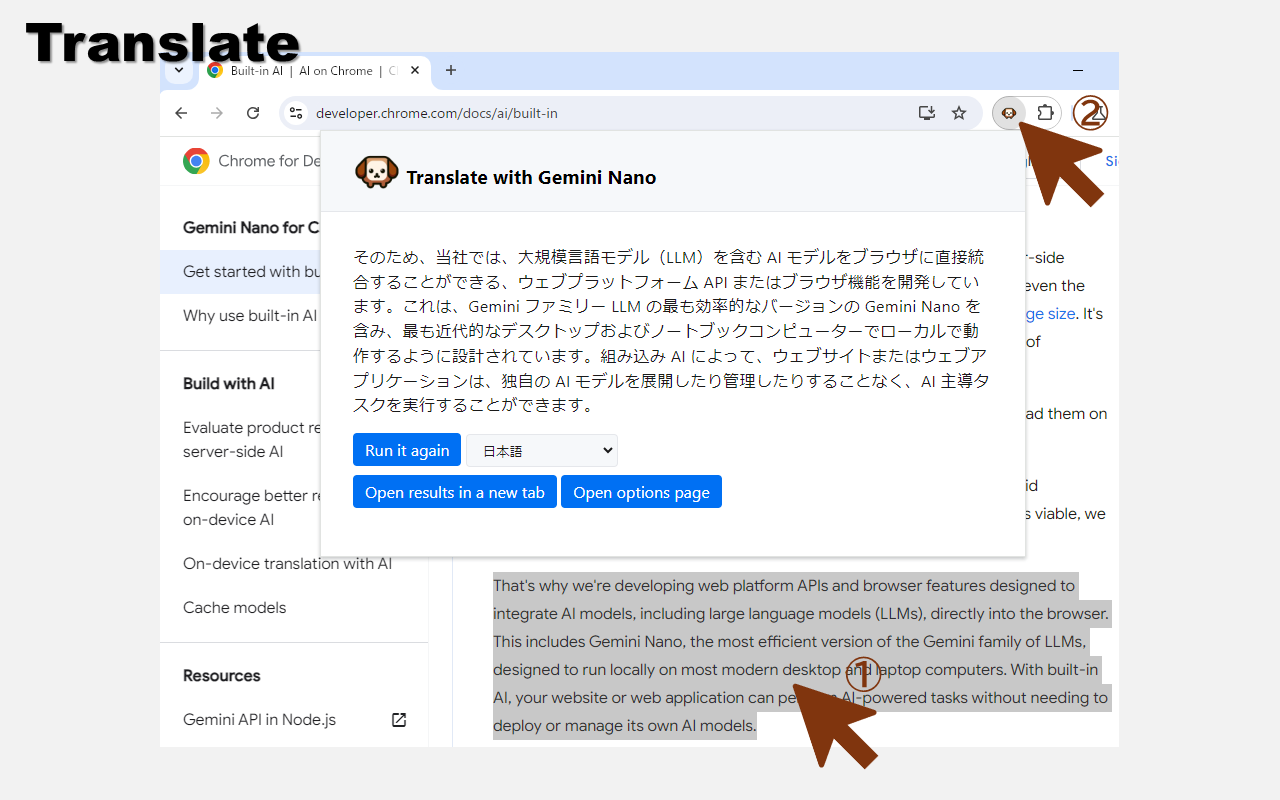Viewport: 1280px width, 800px height.
Task: Click the dog translate extension icon
Action: point(1009,113)
